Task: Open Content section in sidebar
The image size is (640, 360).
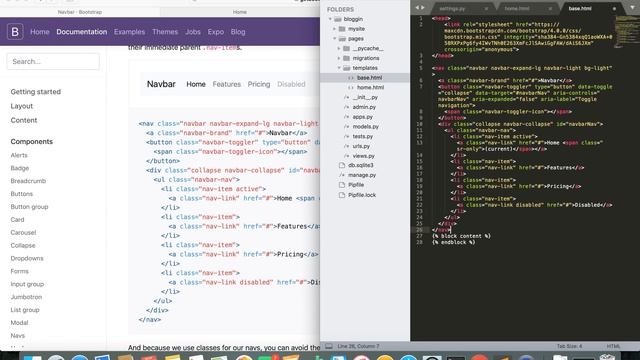Action: point(24,120)
